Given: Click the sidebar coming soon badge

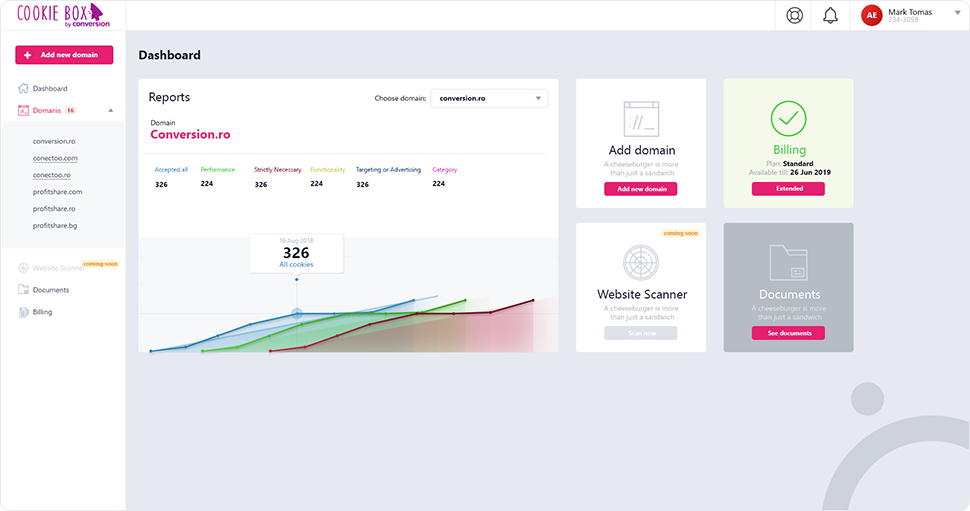Looking at the screenshot, I should pyautogui.click(x=100, y=264).
